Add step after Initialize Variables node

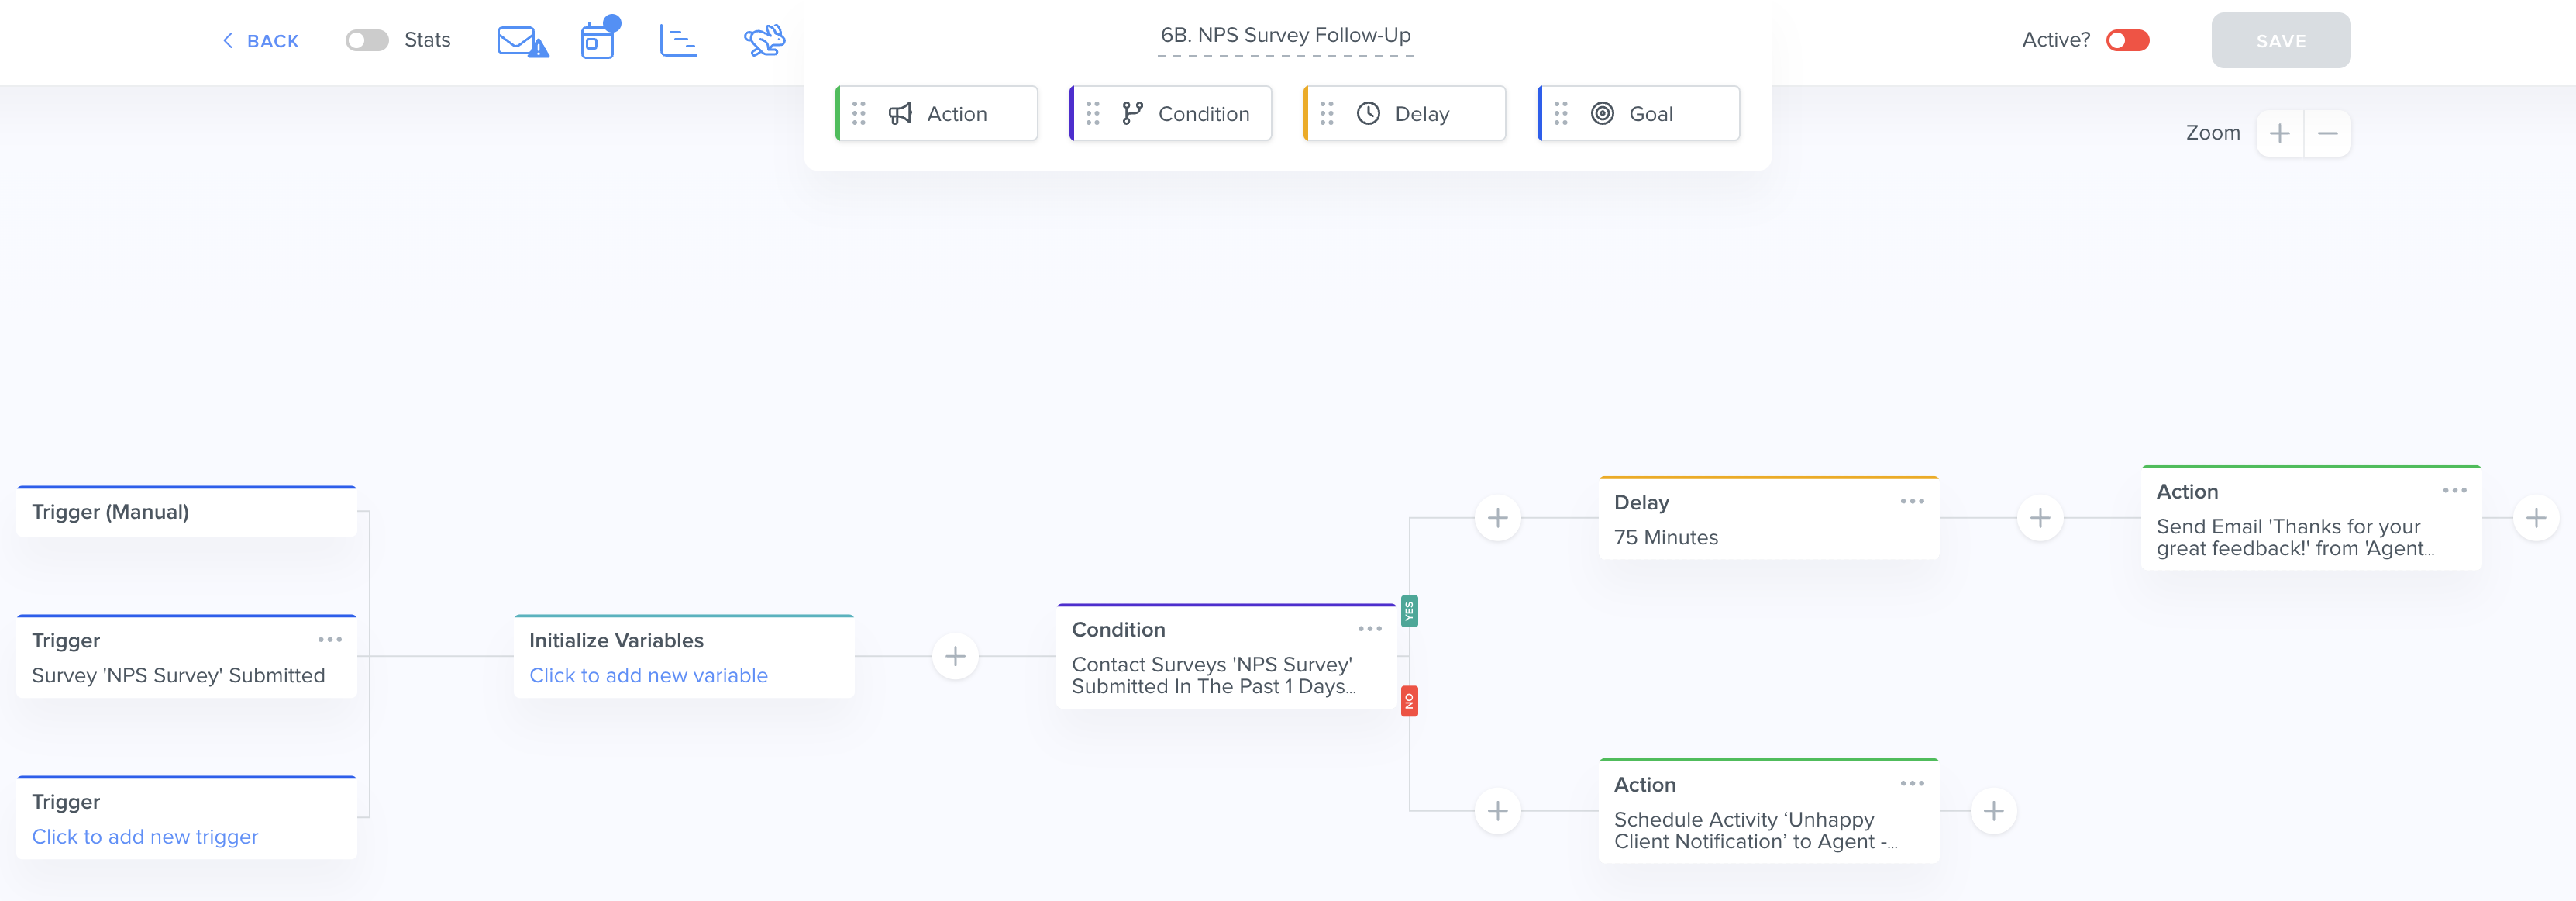[955, 656]
